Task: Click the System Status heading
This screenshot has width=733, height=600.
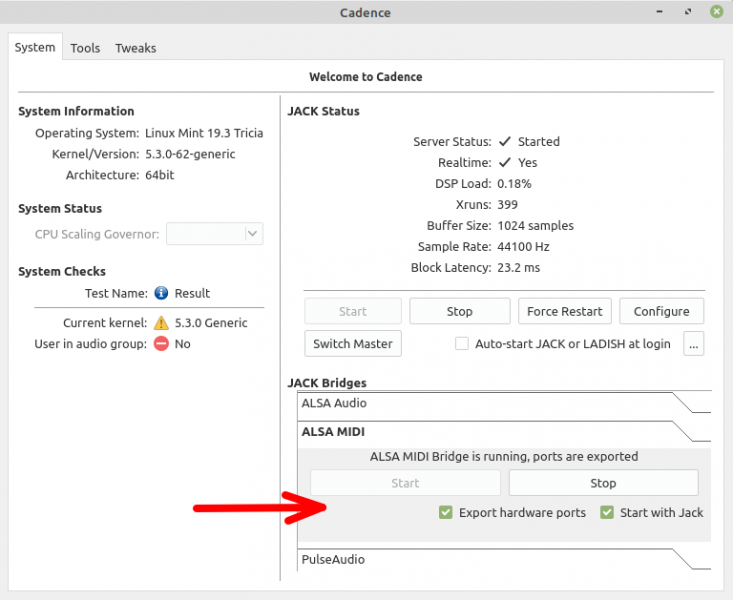Action: coord(60,209)
